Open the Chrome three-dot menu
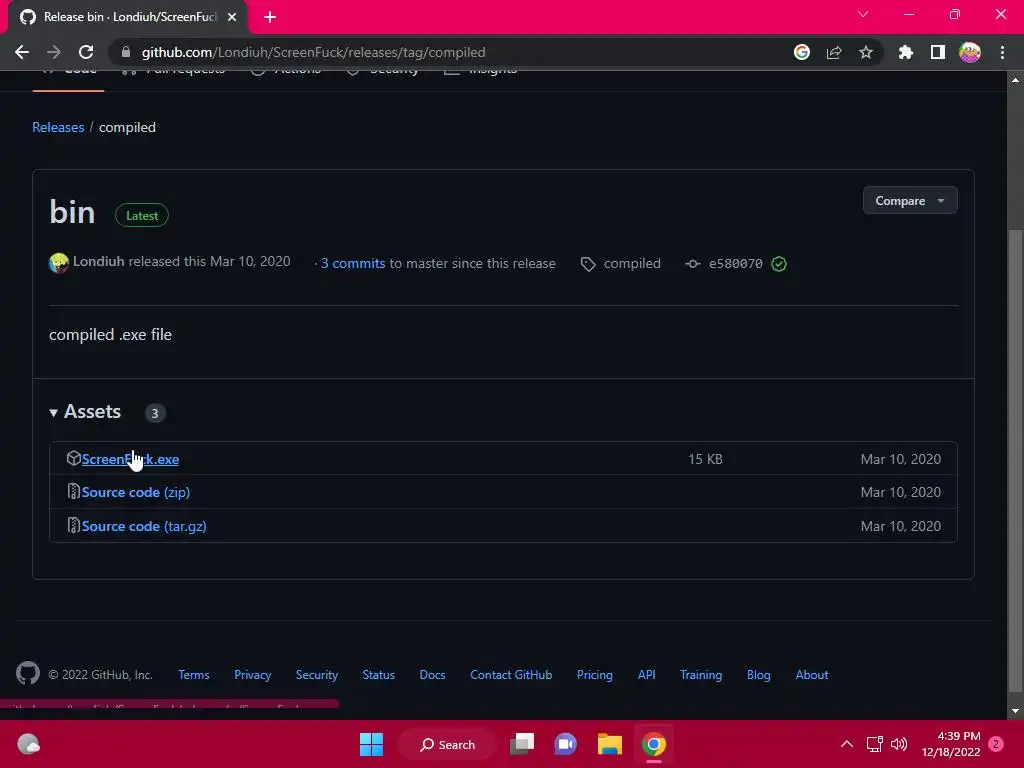Viewport: 1024px width, 768px height. tap(1002, 52)
